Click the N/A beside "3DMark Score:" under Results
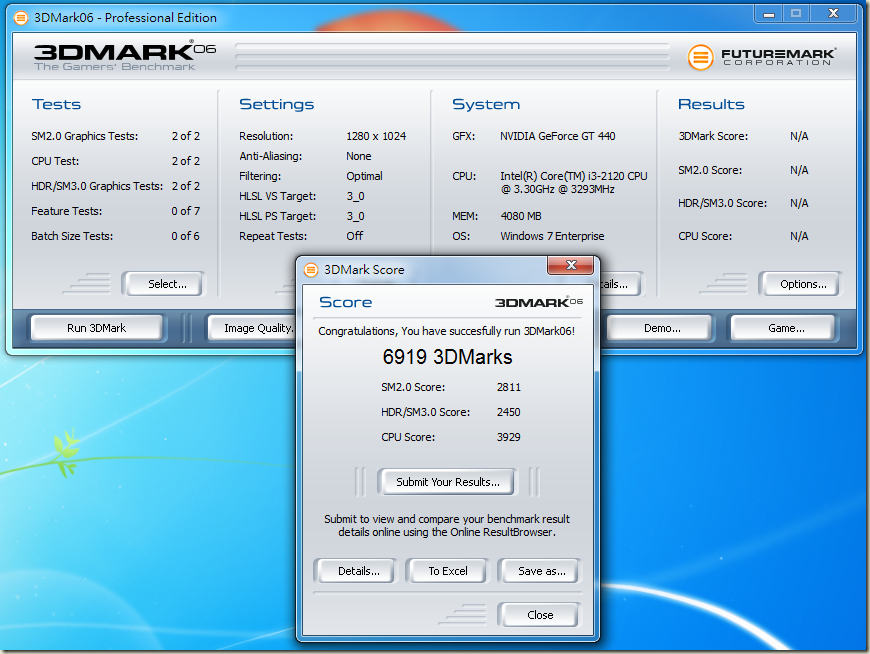The image size is (870, 654). click(x=799, y=136)
